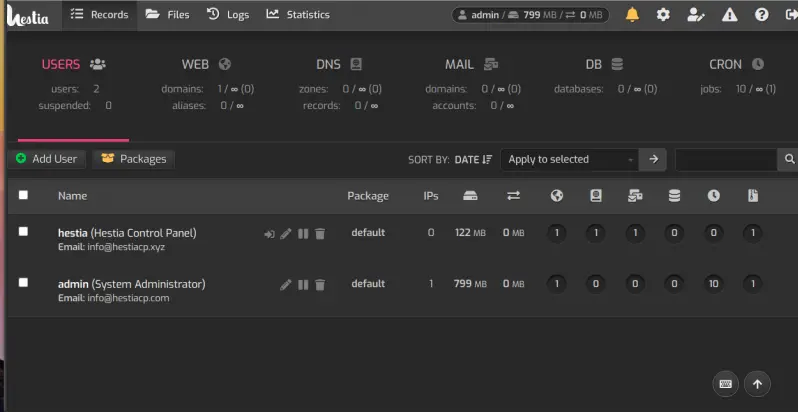
Task: Open edit user profile icon in the top bar
Action: tap(696, 15)
